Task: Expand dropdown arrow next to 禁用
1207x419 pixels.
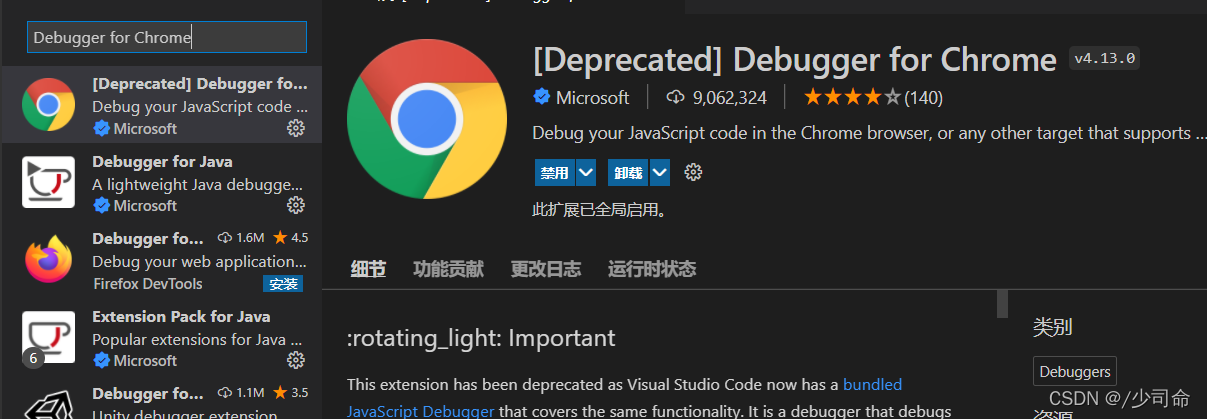Action: pos(586,172)
